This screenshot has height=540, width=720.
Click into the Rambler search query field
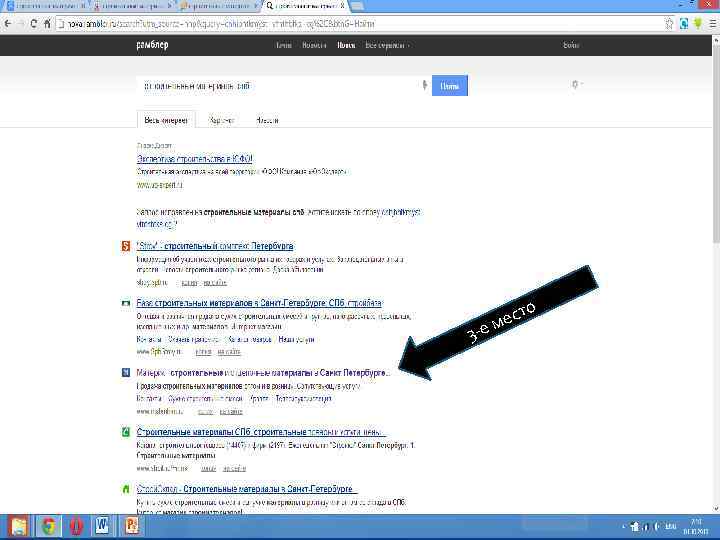[279, 86]
